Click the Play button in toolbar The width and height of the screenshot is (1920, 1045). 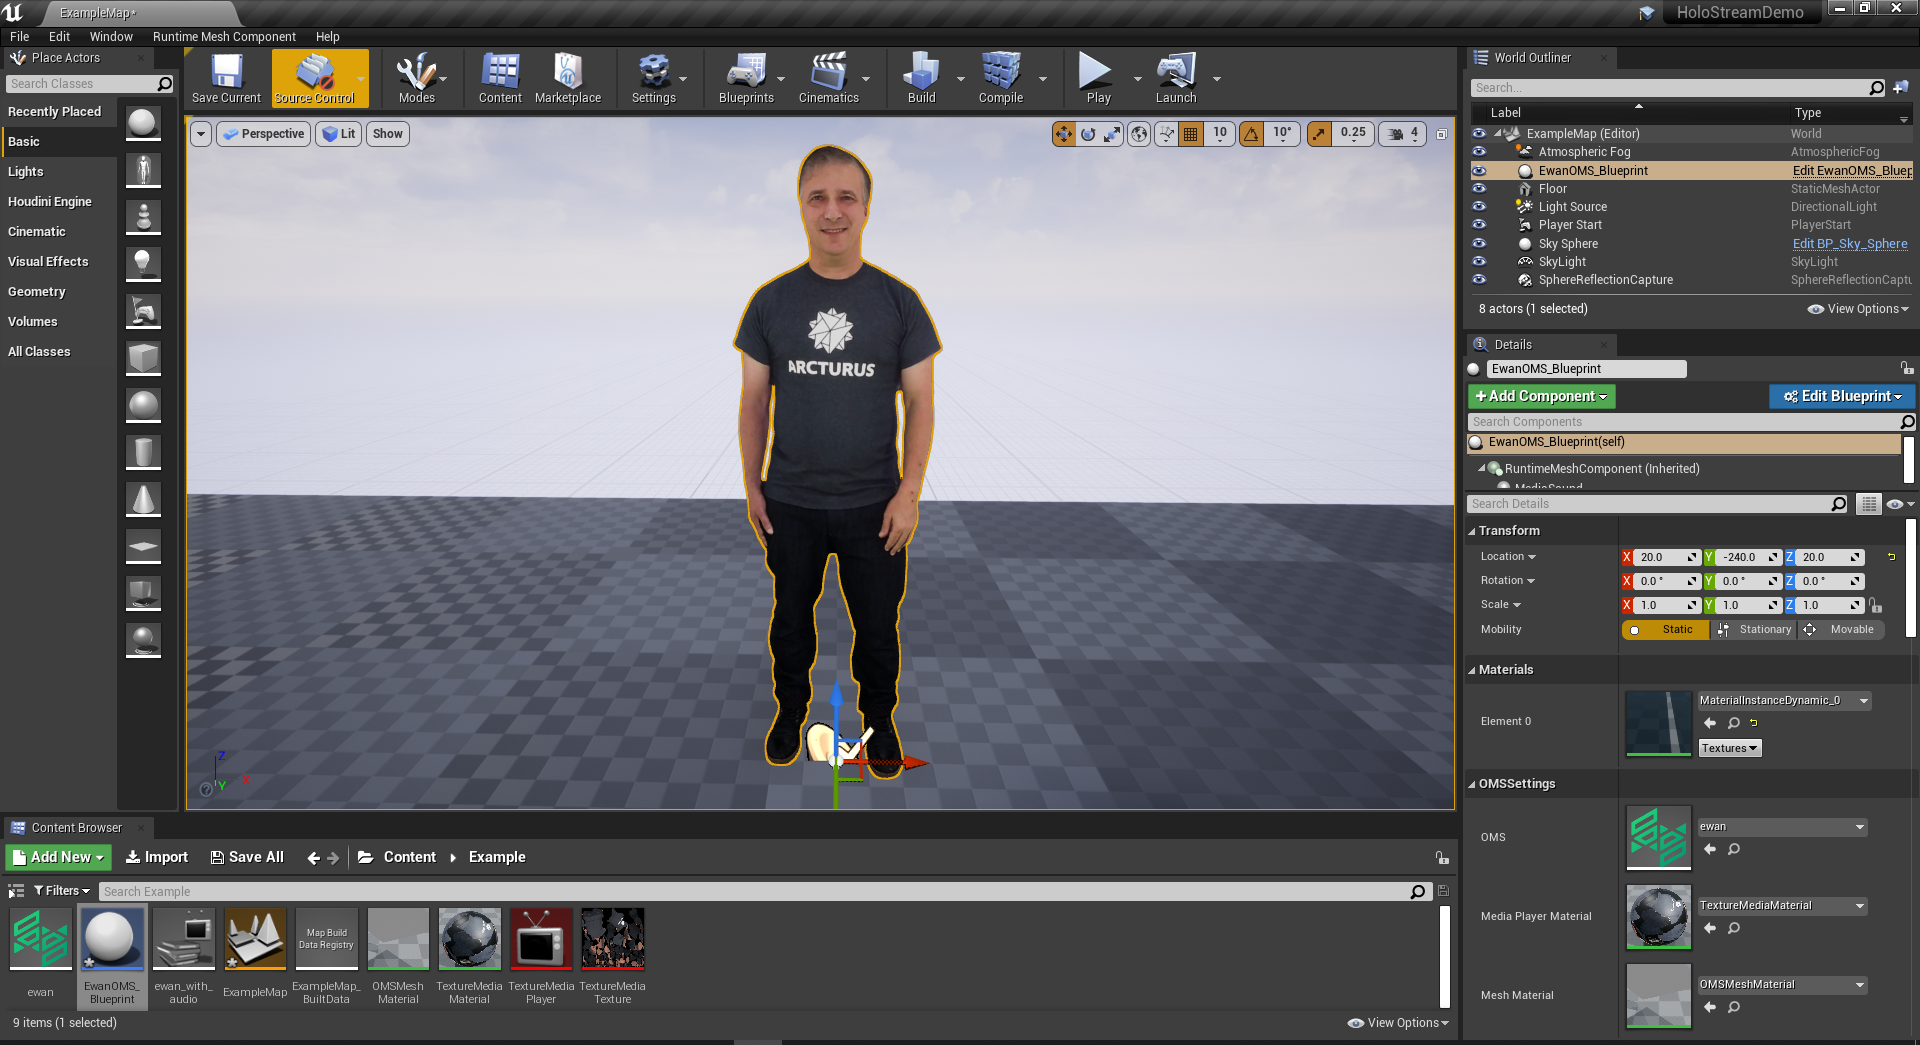click(x=1097, y=78)
